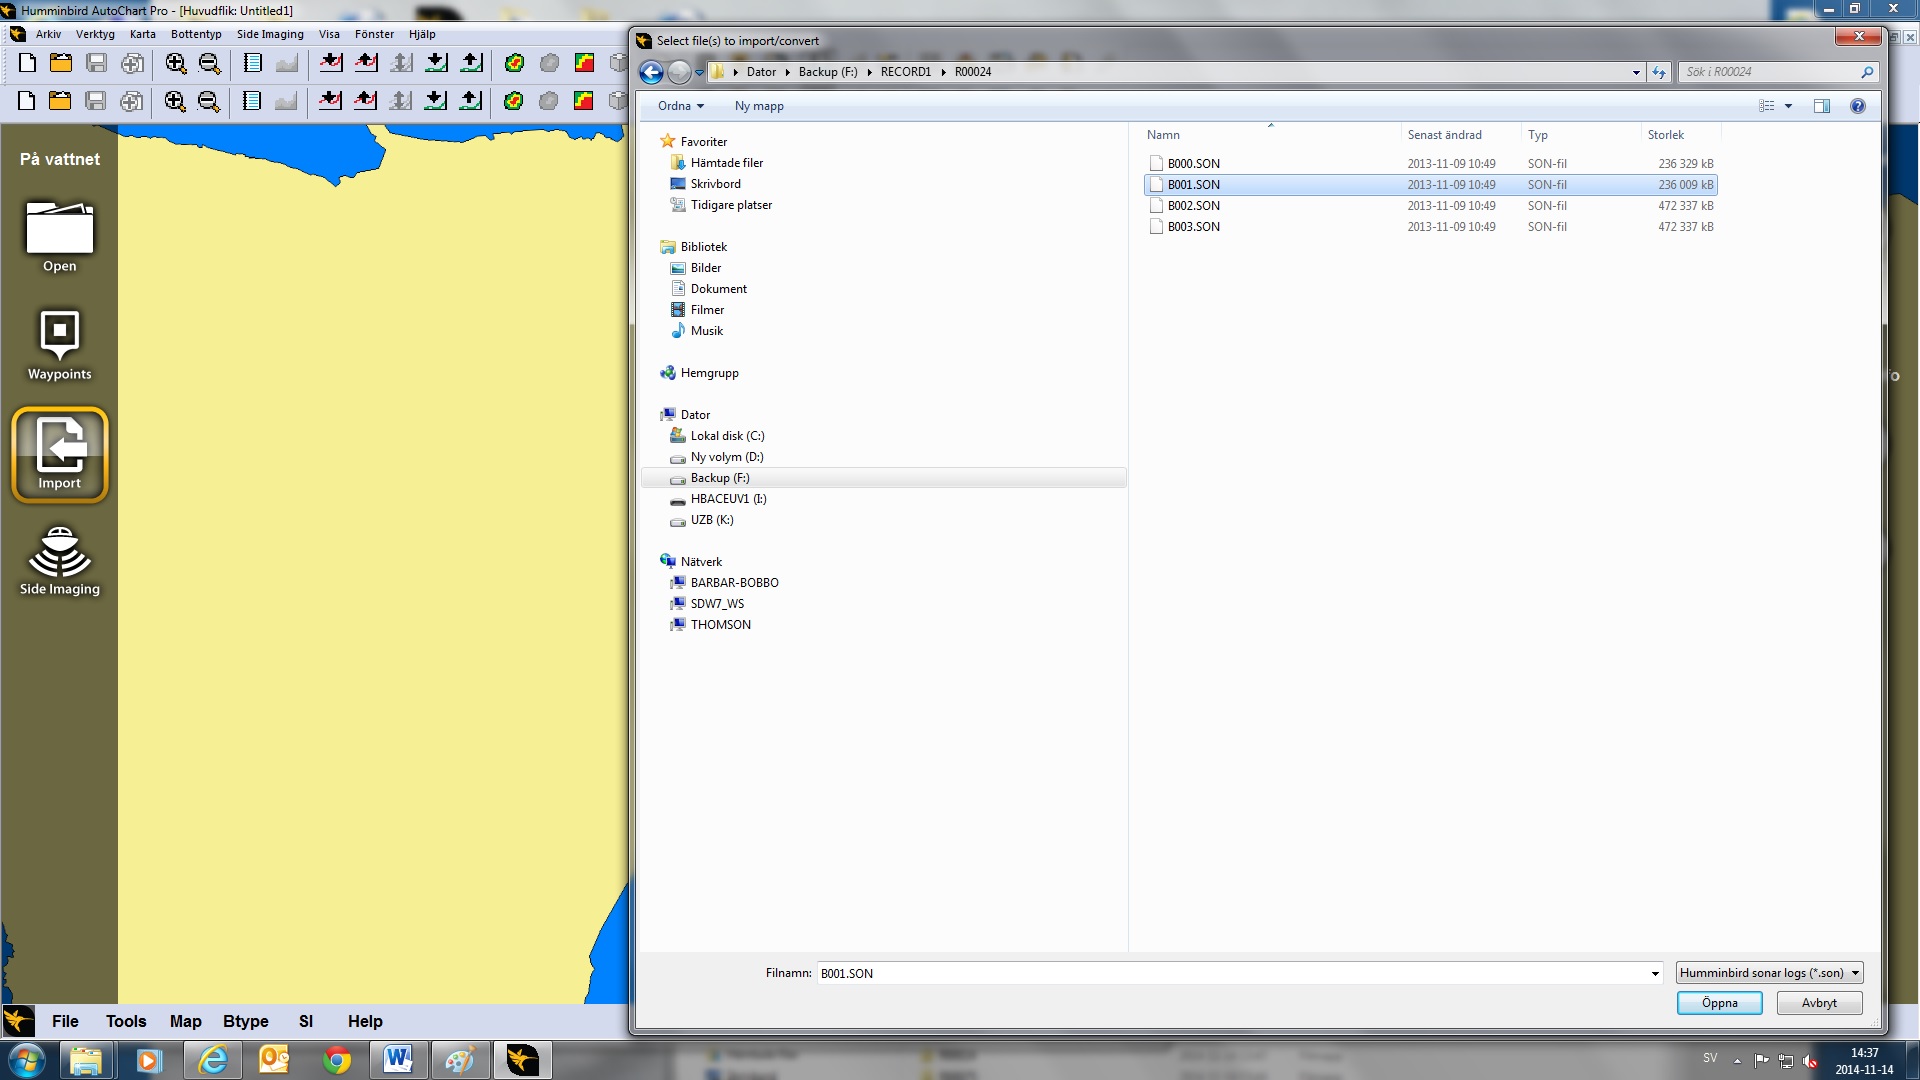
Task: Expand the Ordna dropdown menu
Action: click(680, 106)
